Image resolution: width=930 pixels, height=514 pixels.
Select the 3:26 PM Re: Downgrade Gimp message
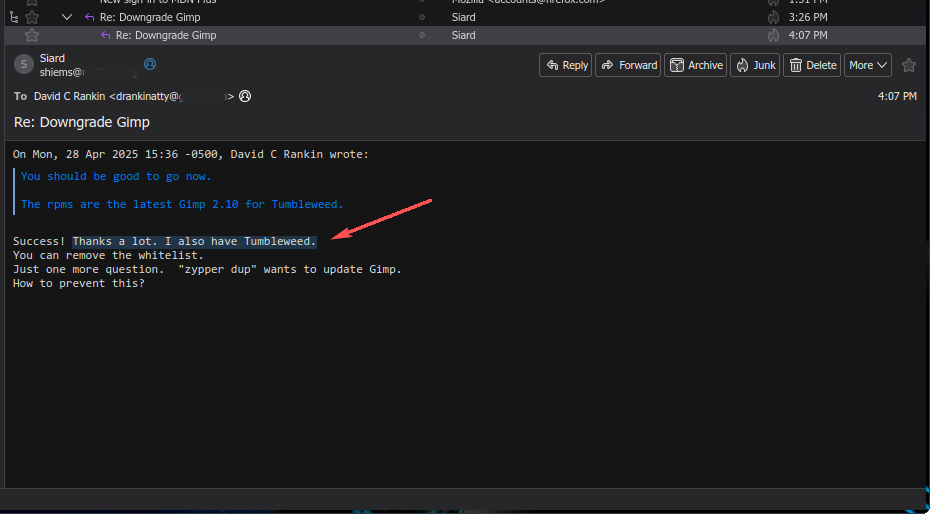point(150,17)
